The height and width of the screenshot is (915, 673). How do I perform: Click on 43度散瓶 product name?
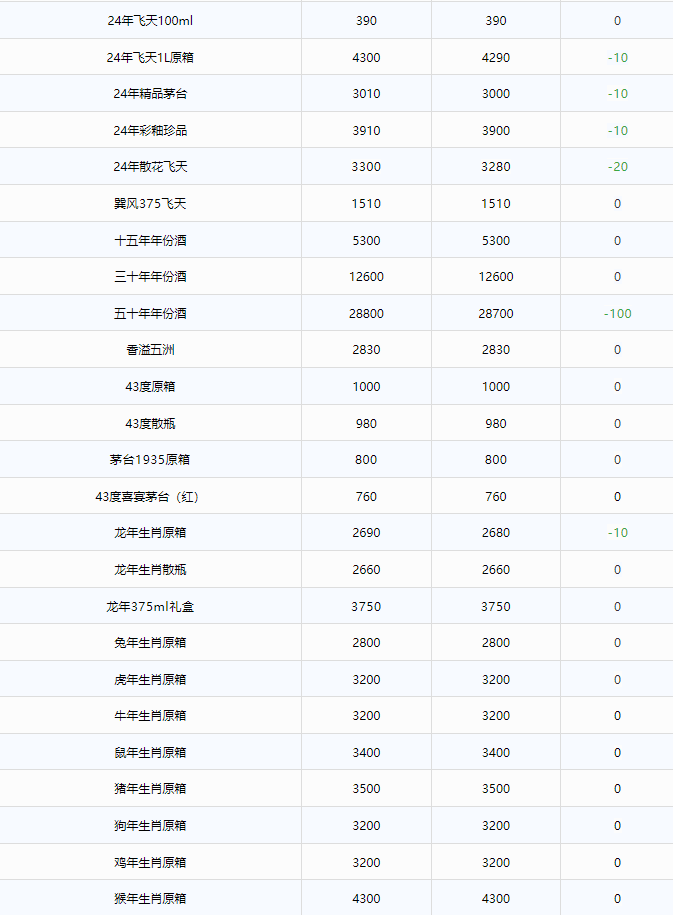tap(150, 424)
